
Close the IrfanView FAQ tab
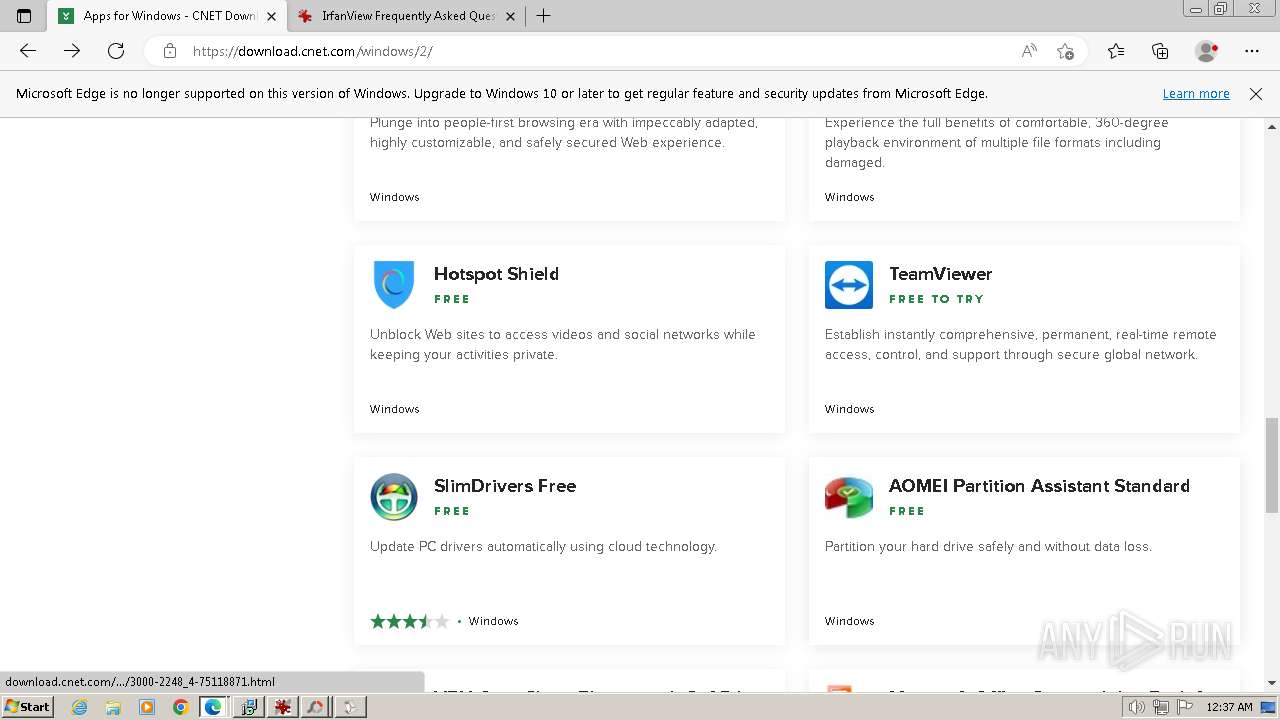[511, 16]
